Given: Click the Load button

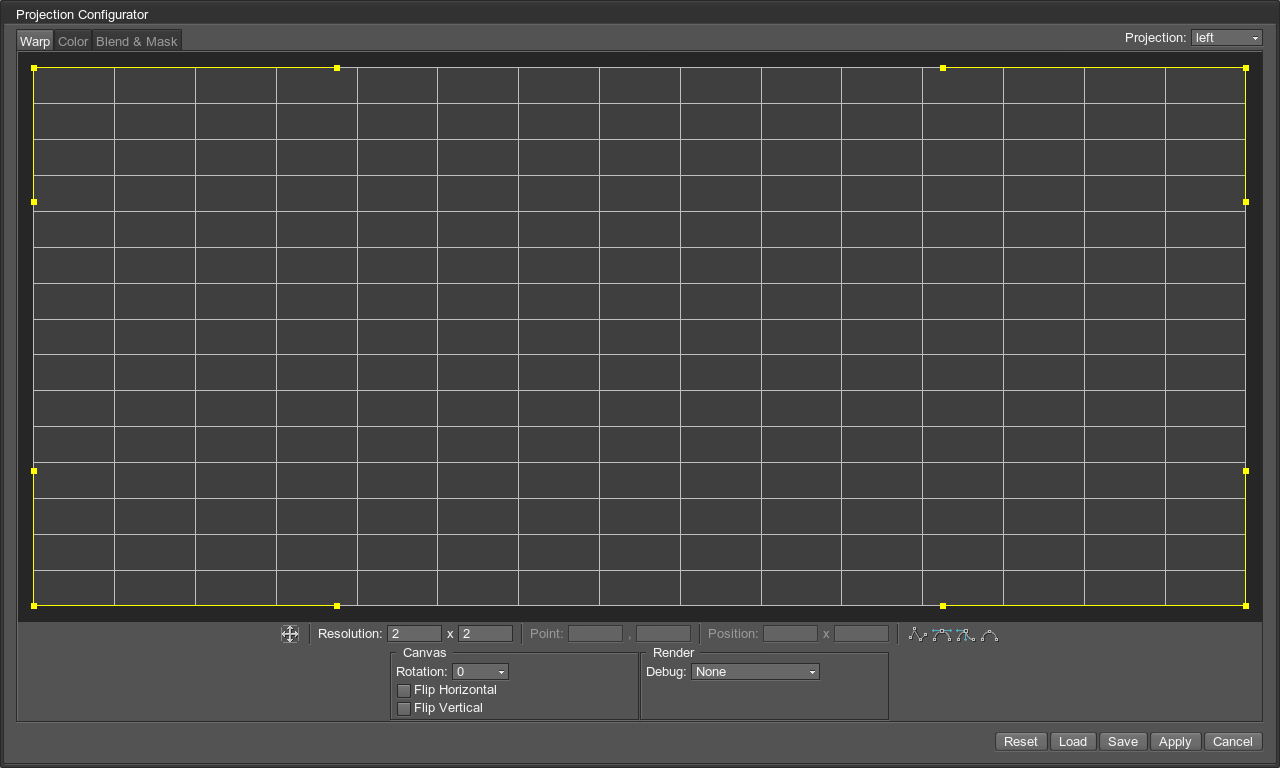Looking at the screenshot, I should tap(1073, 741).
